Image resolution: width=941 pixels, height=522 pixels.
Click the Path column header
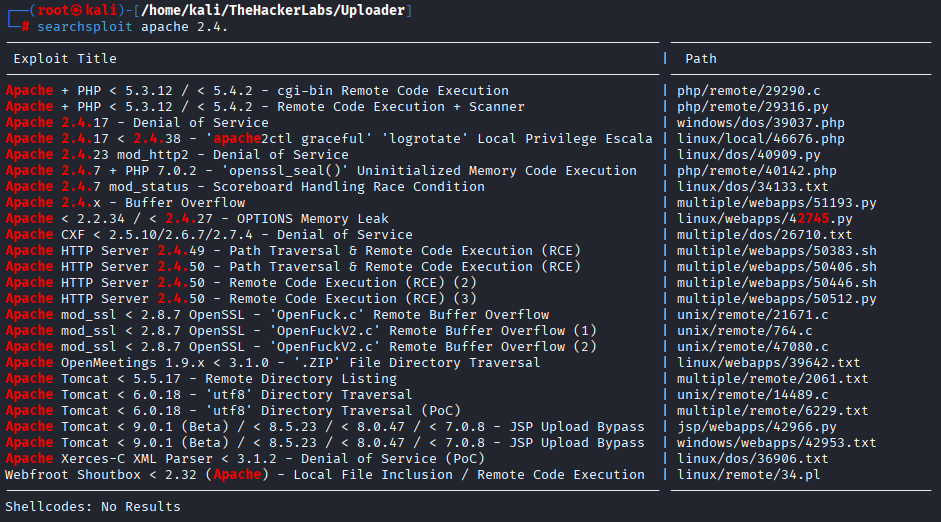tap(700, 59)
